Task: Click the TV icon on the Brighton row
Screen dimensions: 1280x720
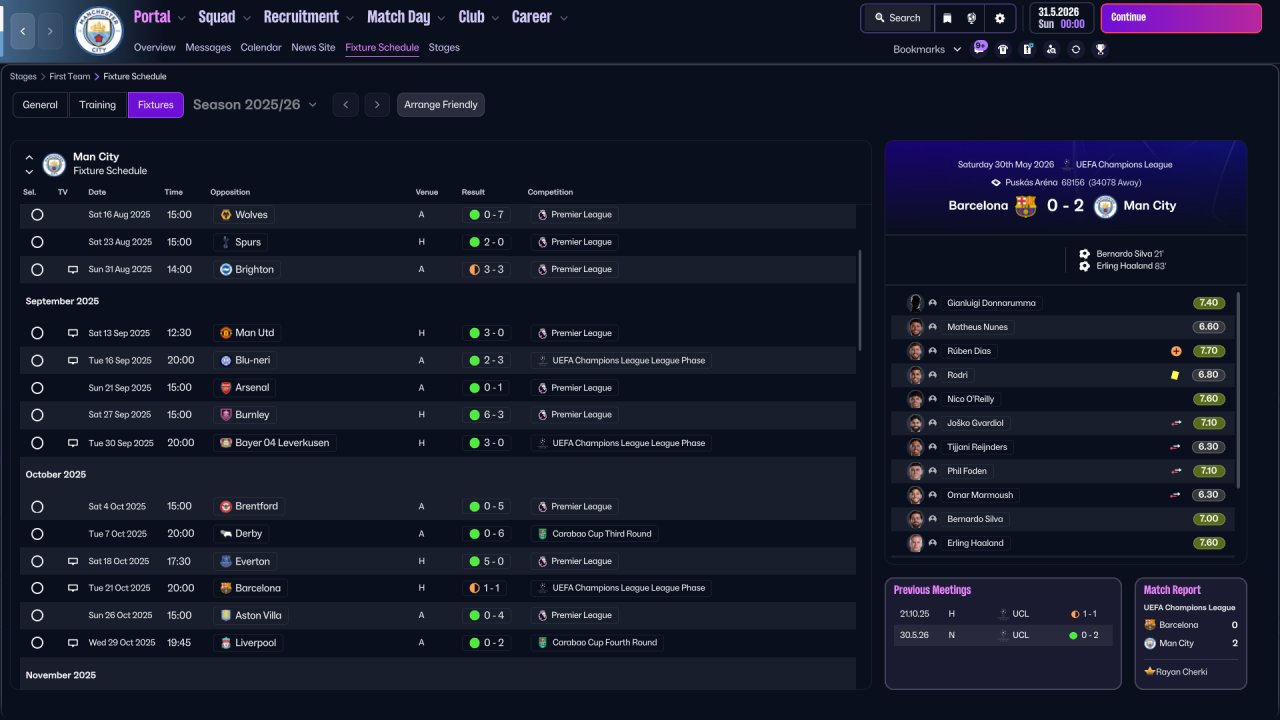Action: [73, 269]
